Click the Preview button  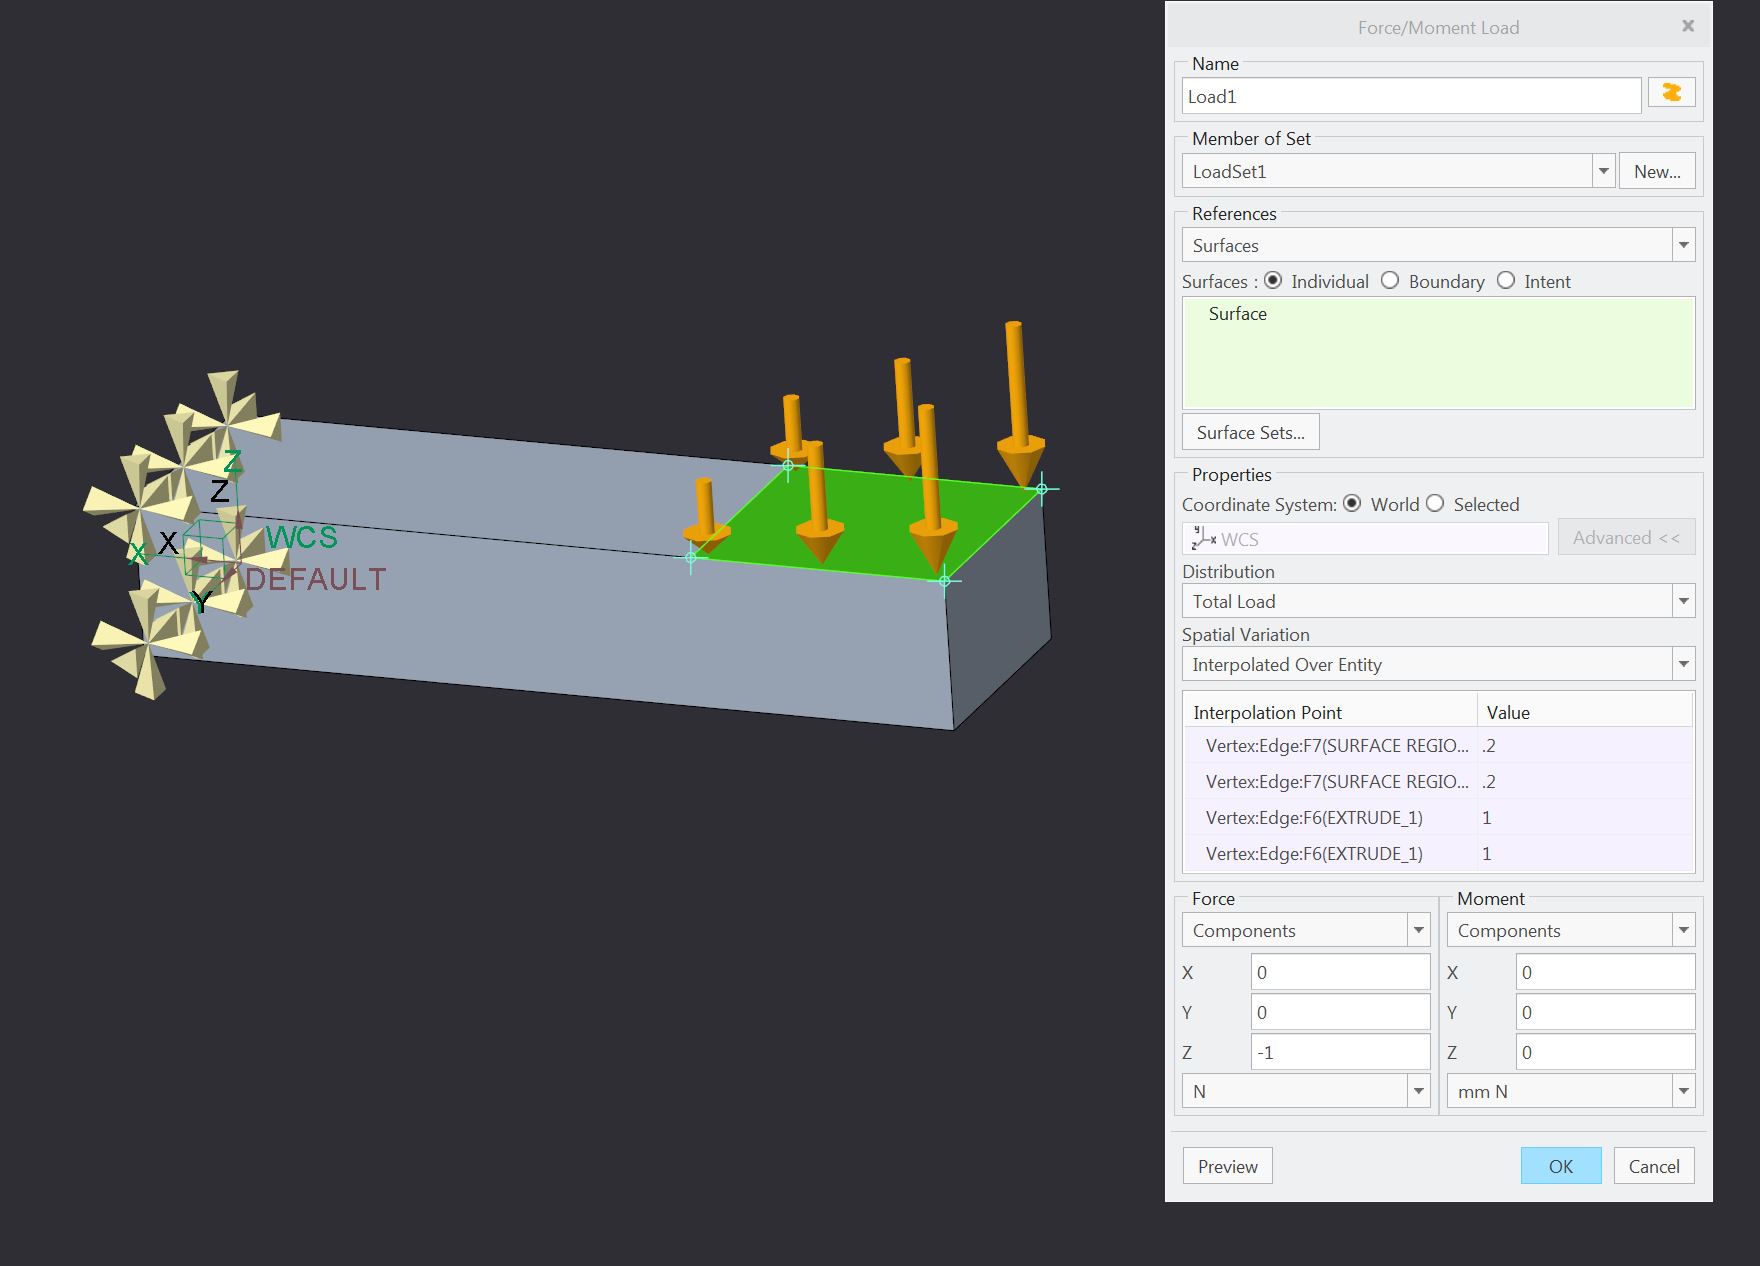(1227, 1166)
